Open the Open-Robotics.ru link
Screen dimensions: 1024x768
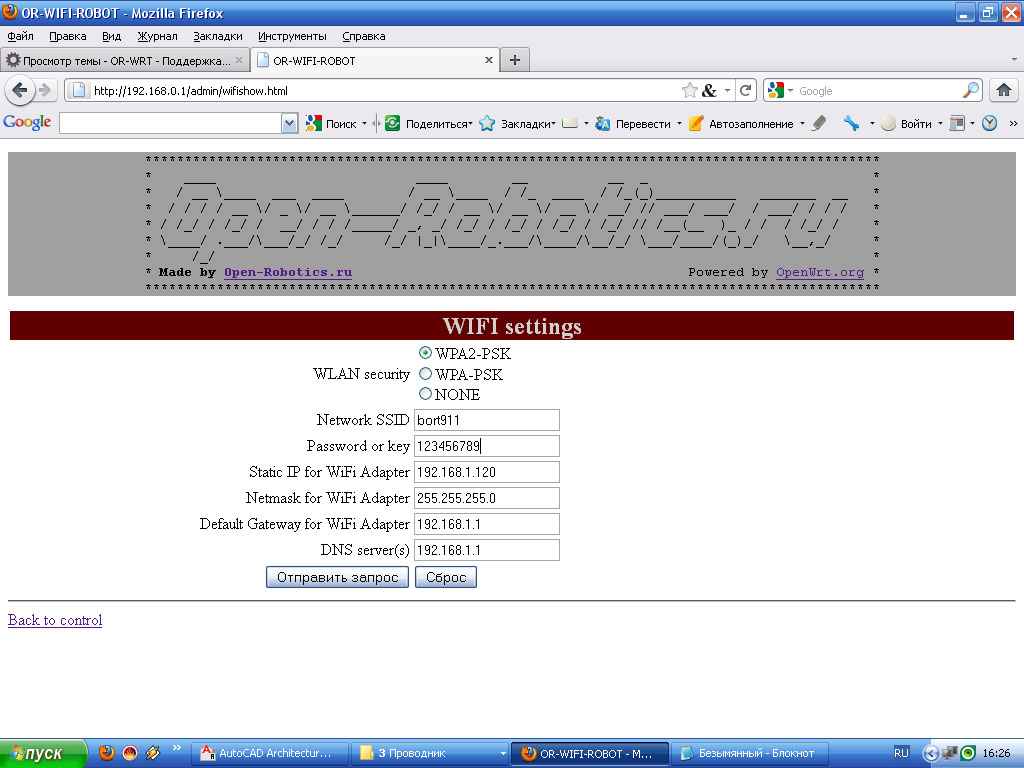point(288,272)
